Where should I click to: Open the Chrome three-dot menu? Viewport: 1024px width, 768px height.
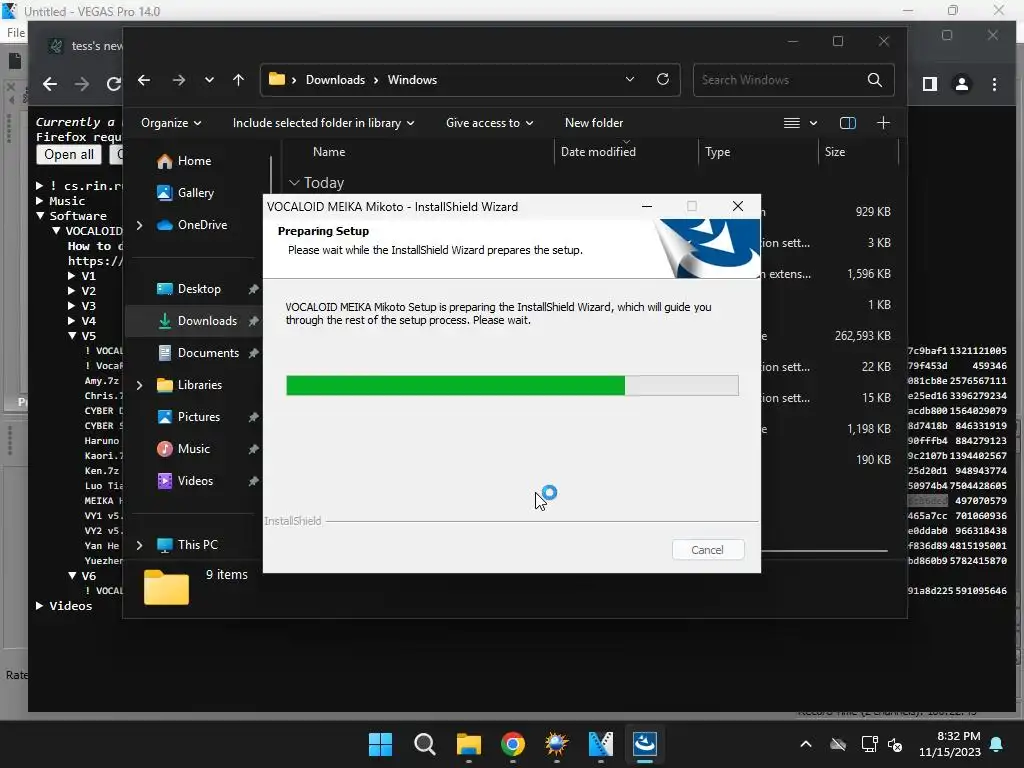(994, 84)
